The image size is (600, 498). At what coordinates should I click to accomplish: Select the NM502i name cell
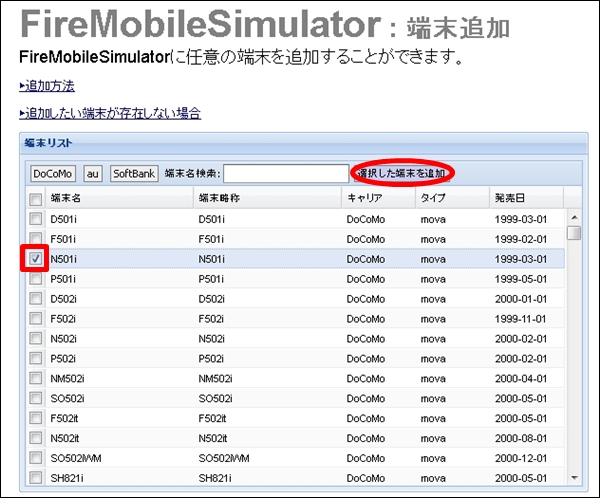[x=67, y=379]
